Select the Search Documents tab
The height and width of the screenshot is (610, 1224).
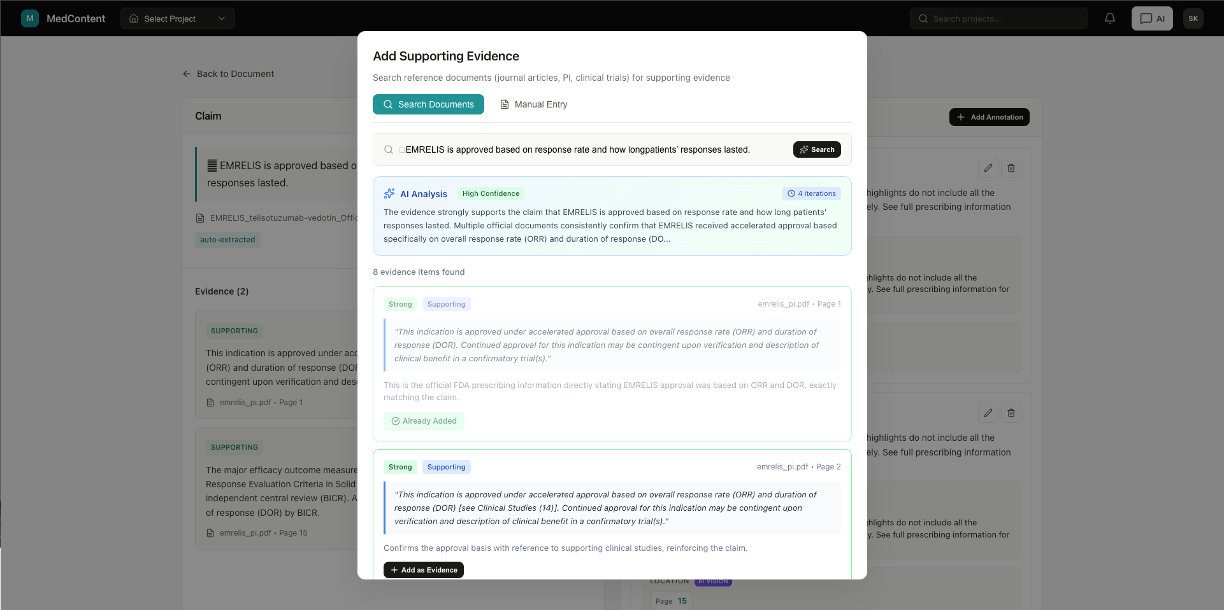click(x=428, y=103)
